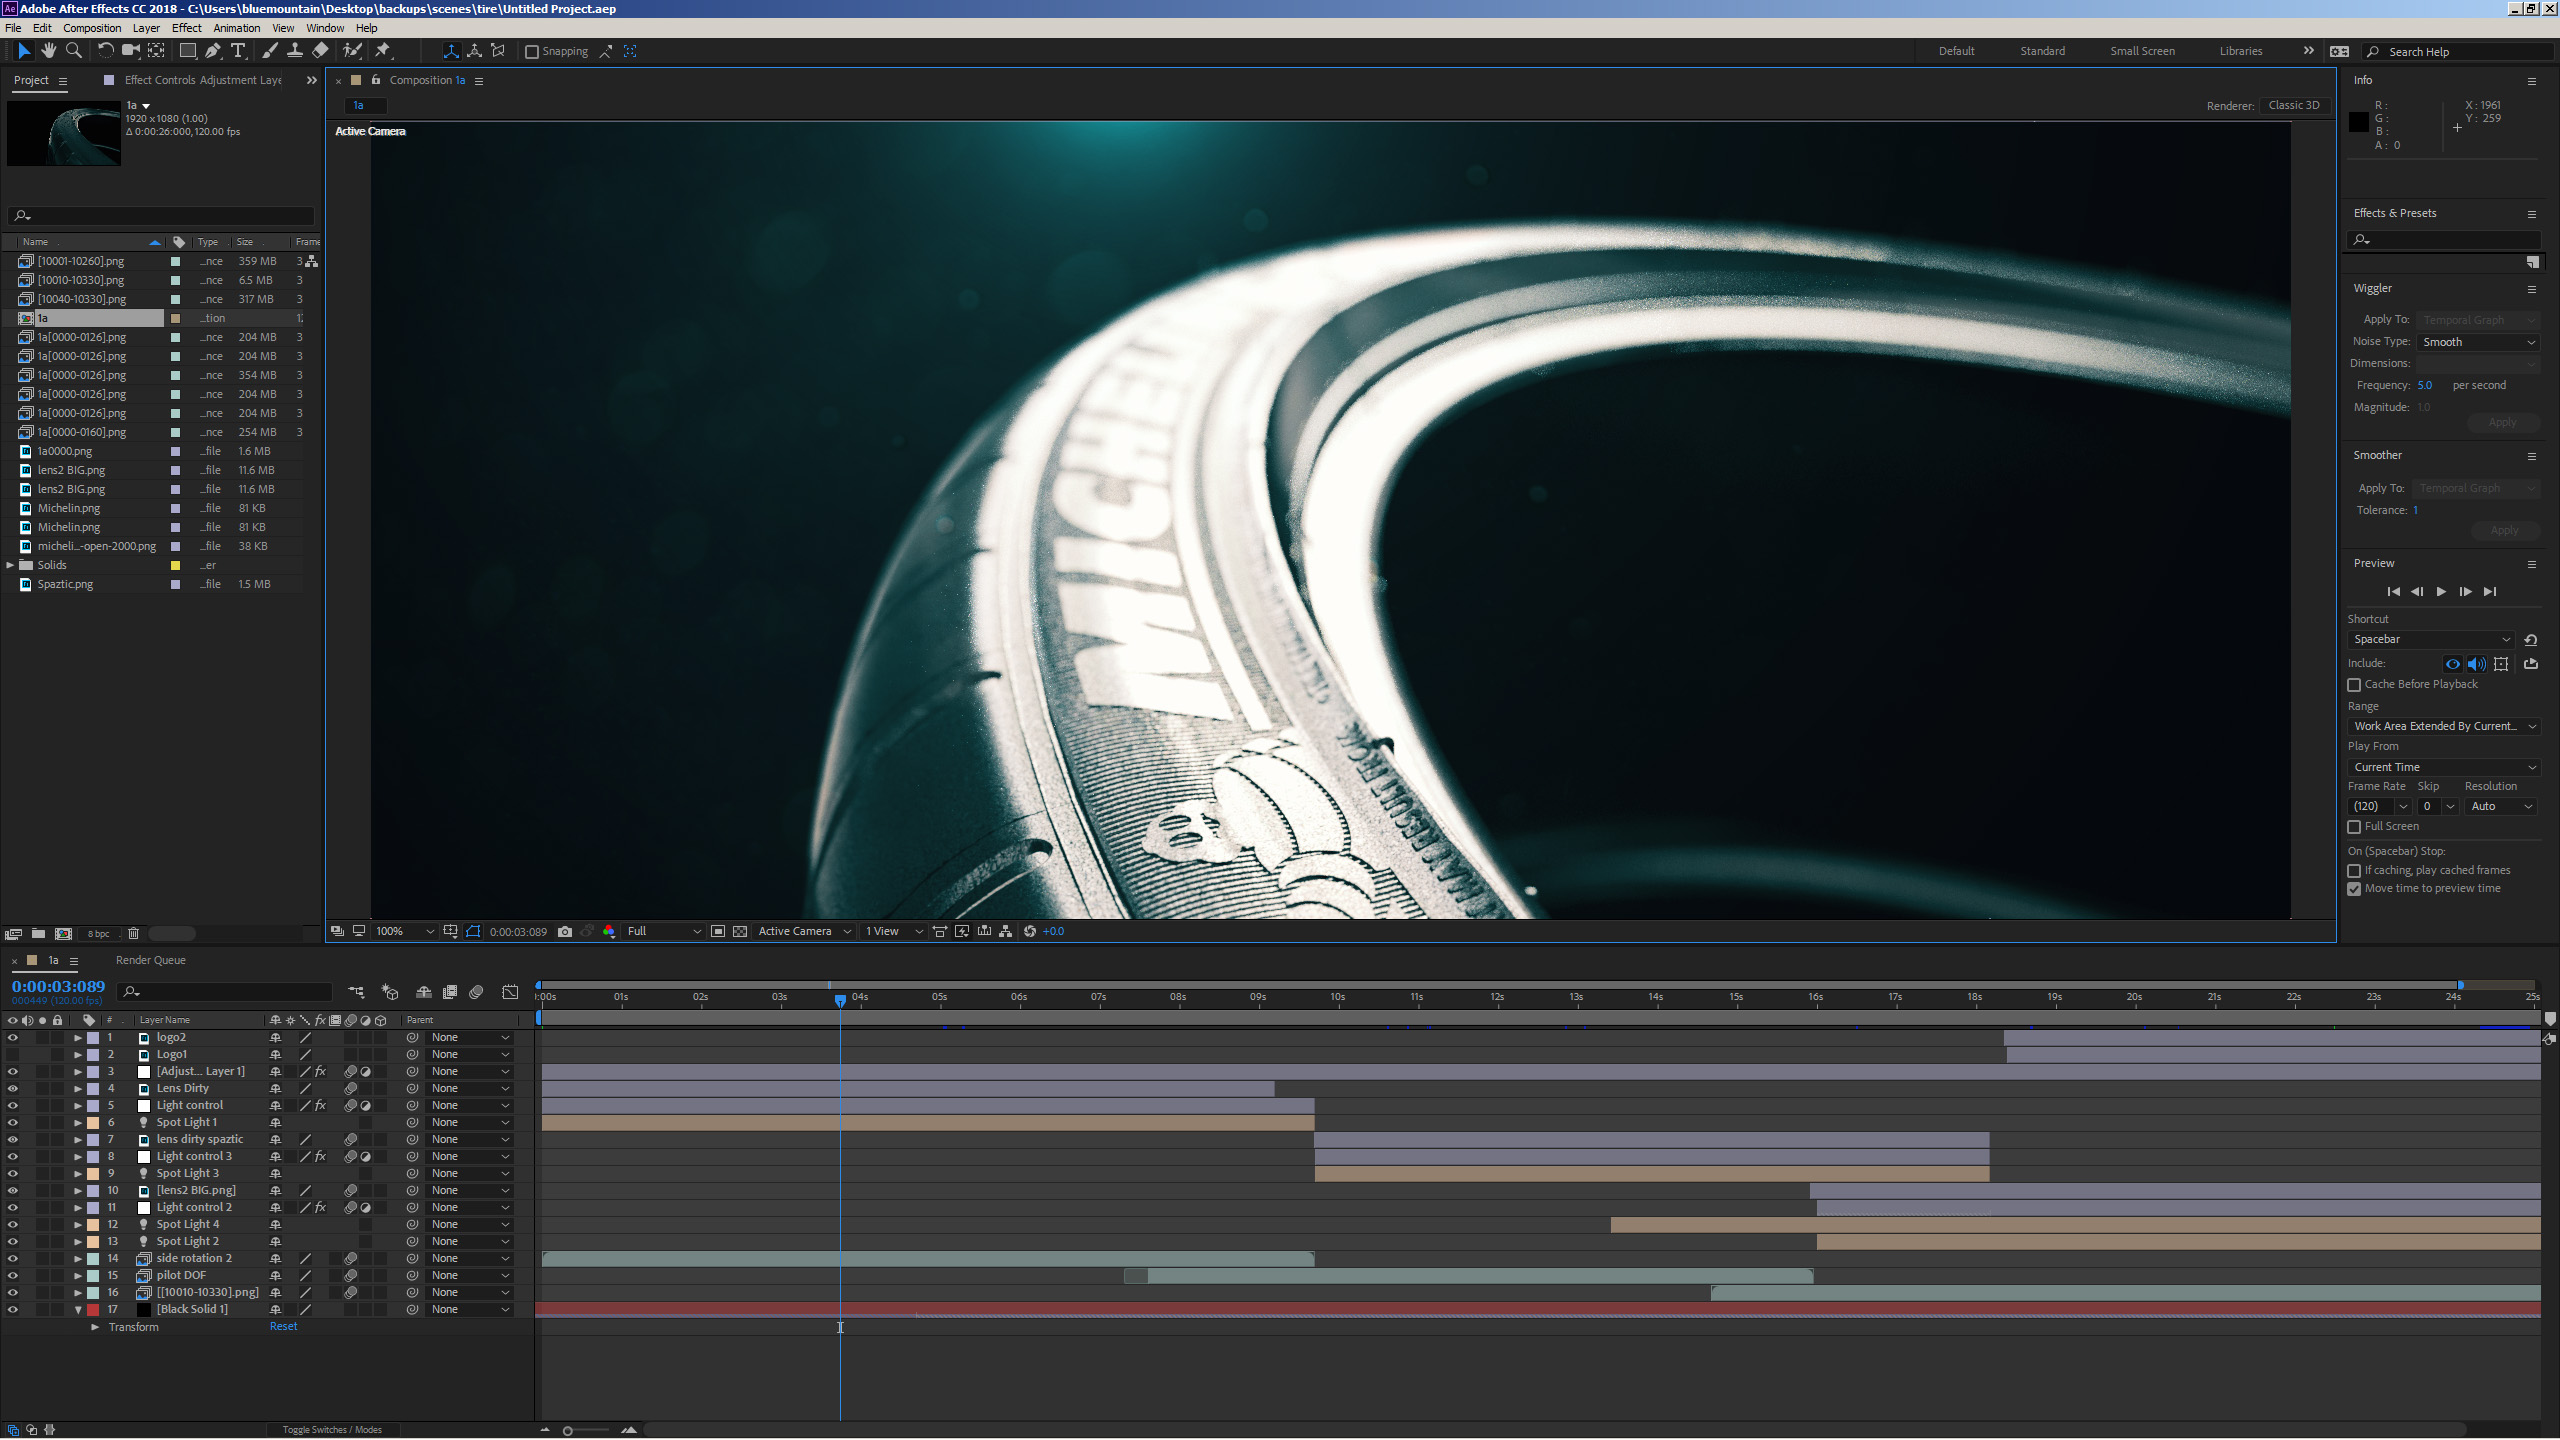The width and height of the screenshot is (2560, 1440).
Task: Click Reset under the Black Solid Transform
Action: pyautogui.click(x=283, y=1326)
